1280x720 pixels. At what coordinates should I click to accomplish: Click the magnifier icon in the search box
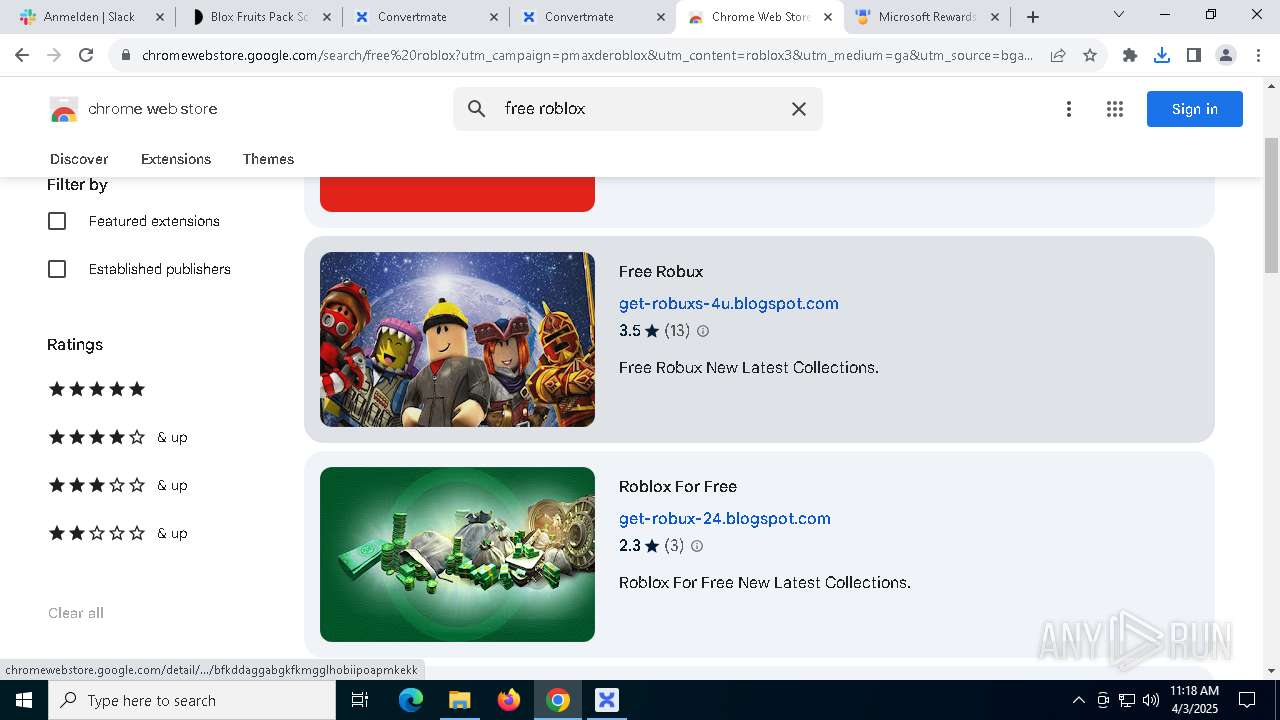477,109
